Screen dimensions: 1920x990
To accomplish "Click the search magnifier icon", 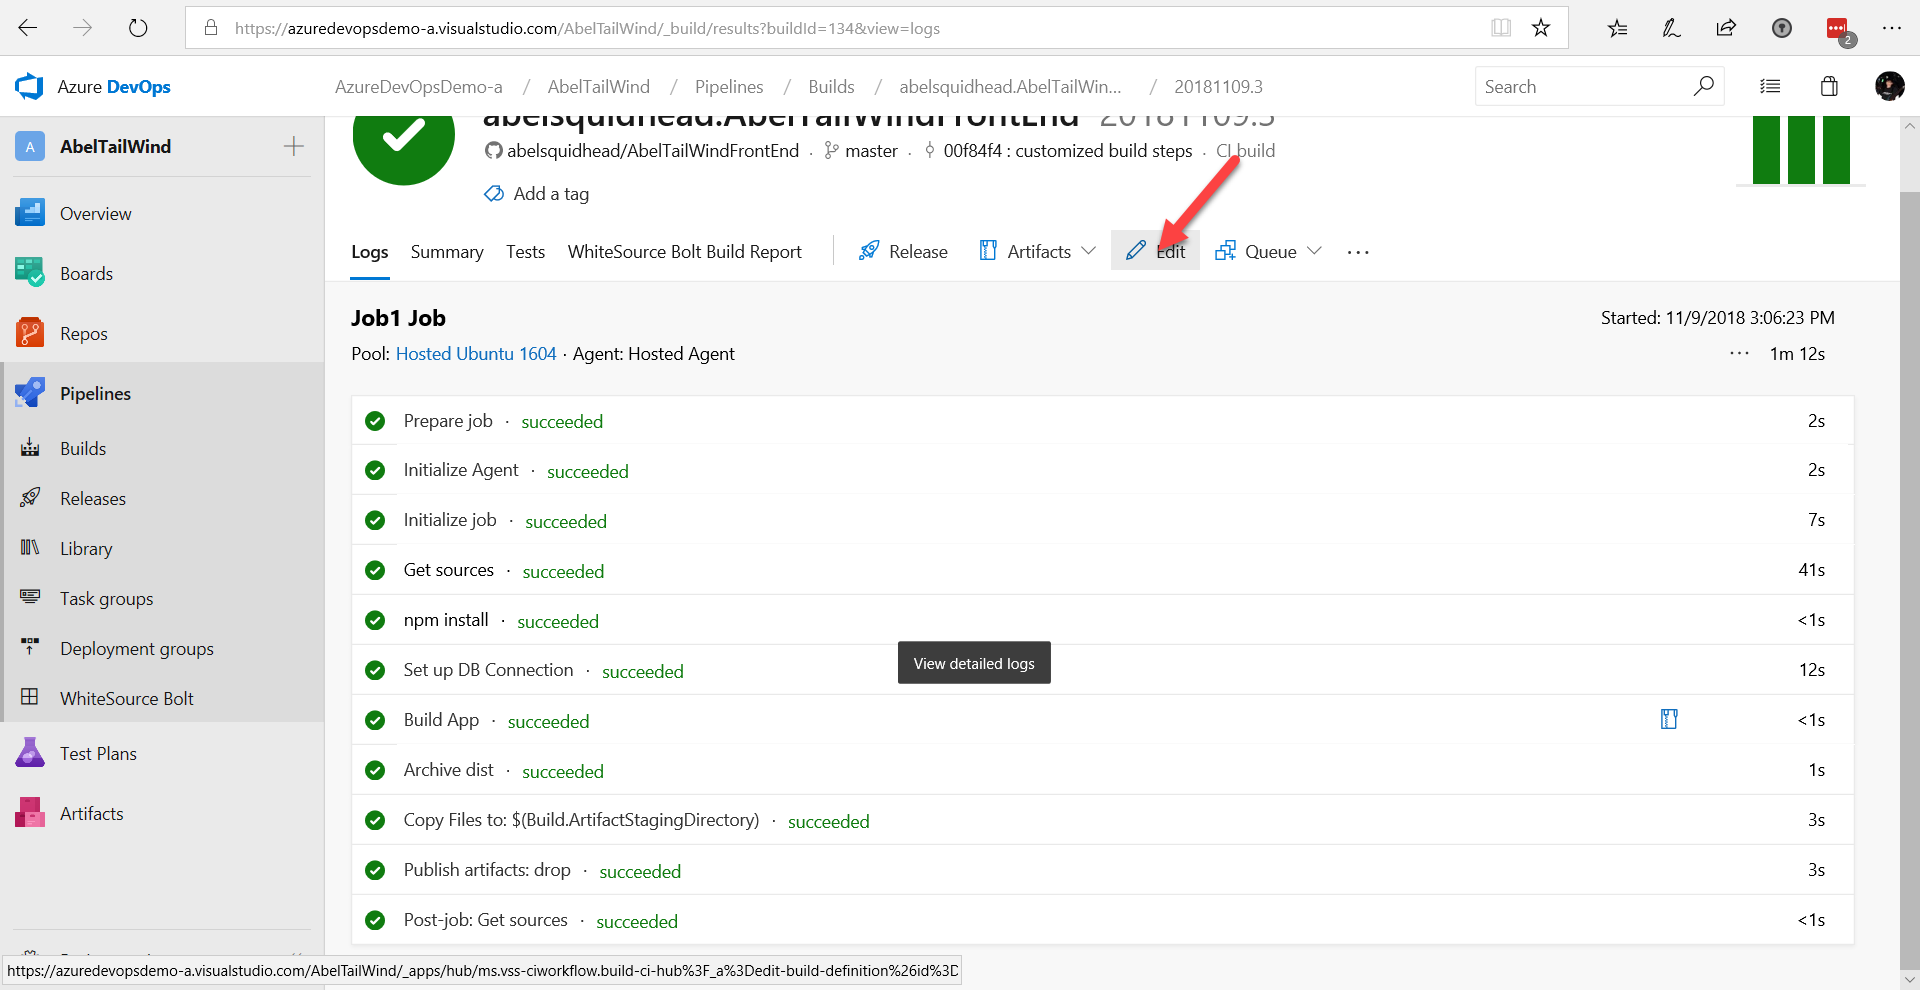I will tap(1703, 86).
